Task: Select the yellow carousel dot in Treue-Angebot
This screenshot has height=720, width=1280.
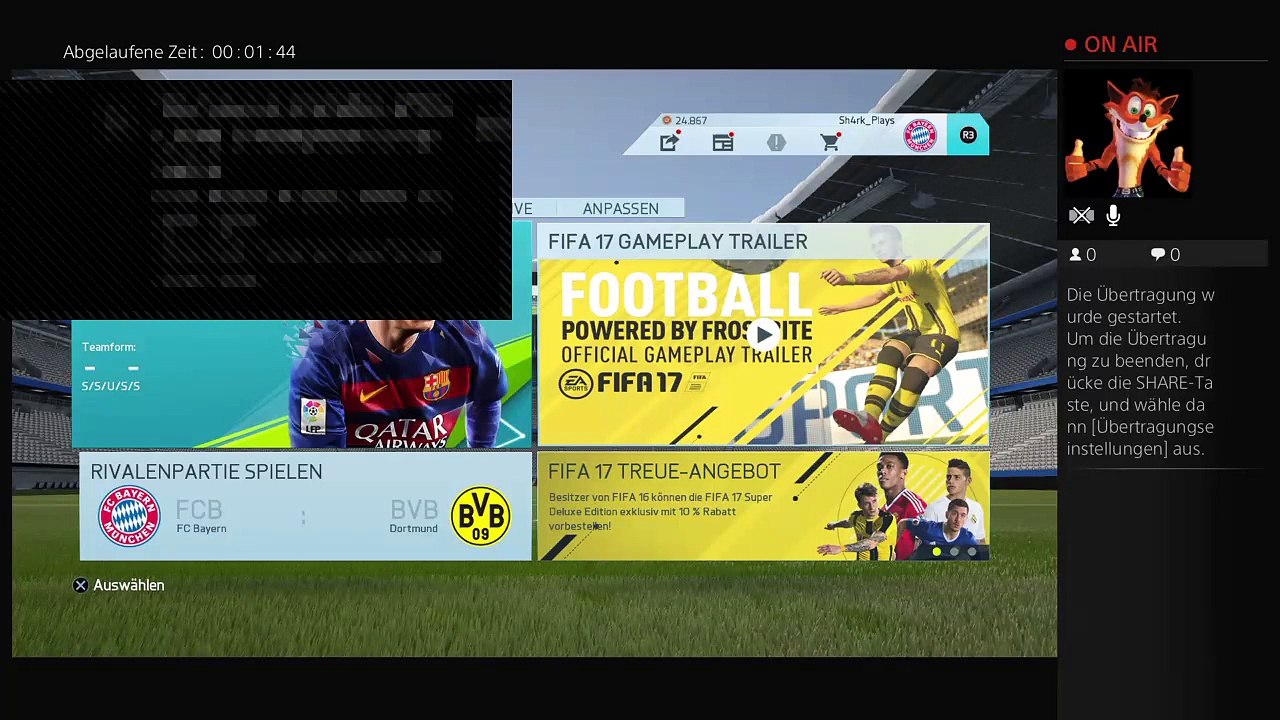Action: 937,551
